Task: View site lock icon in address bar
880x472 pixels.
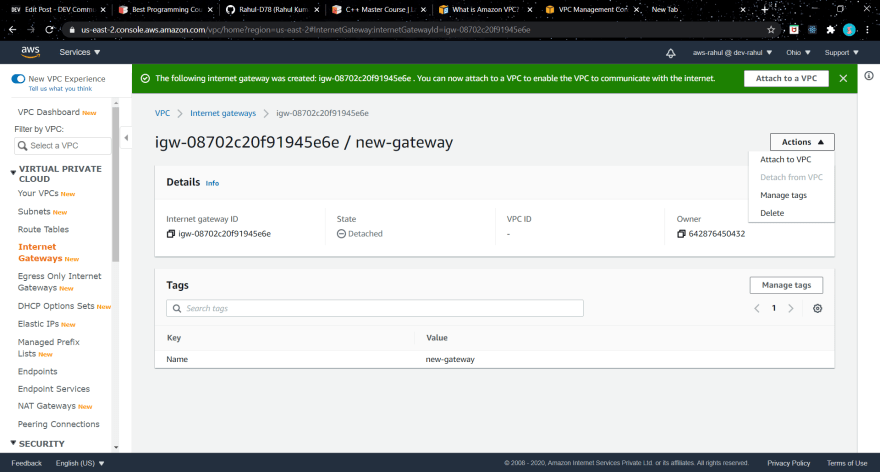Action: (72, 30)
